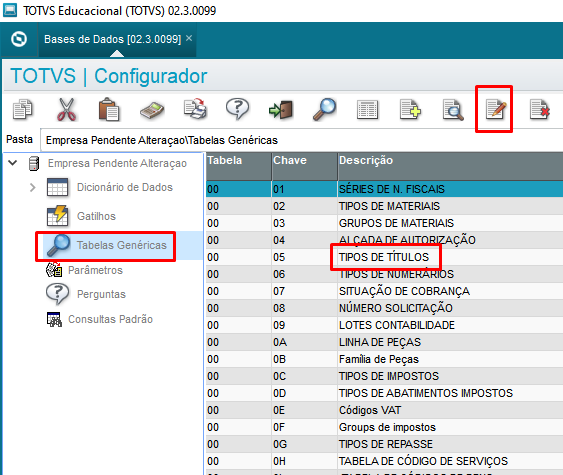
Task: Select Tabelas Genéricas tree item
Action: 121,245
